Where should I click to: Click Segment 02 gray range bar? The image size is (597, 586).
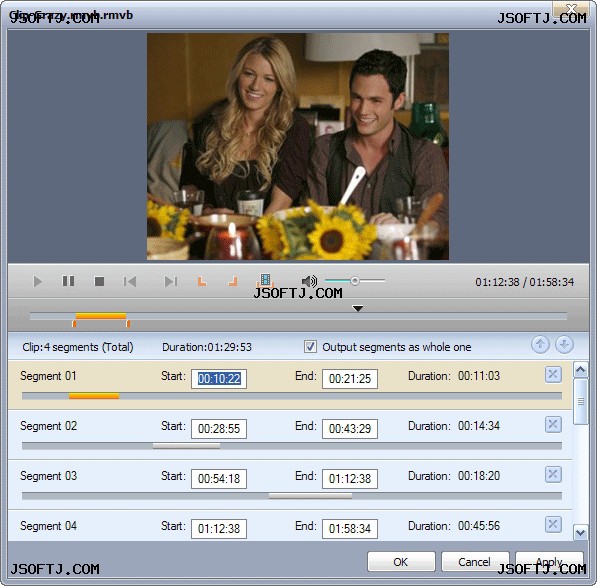[186, 446]
